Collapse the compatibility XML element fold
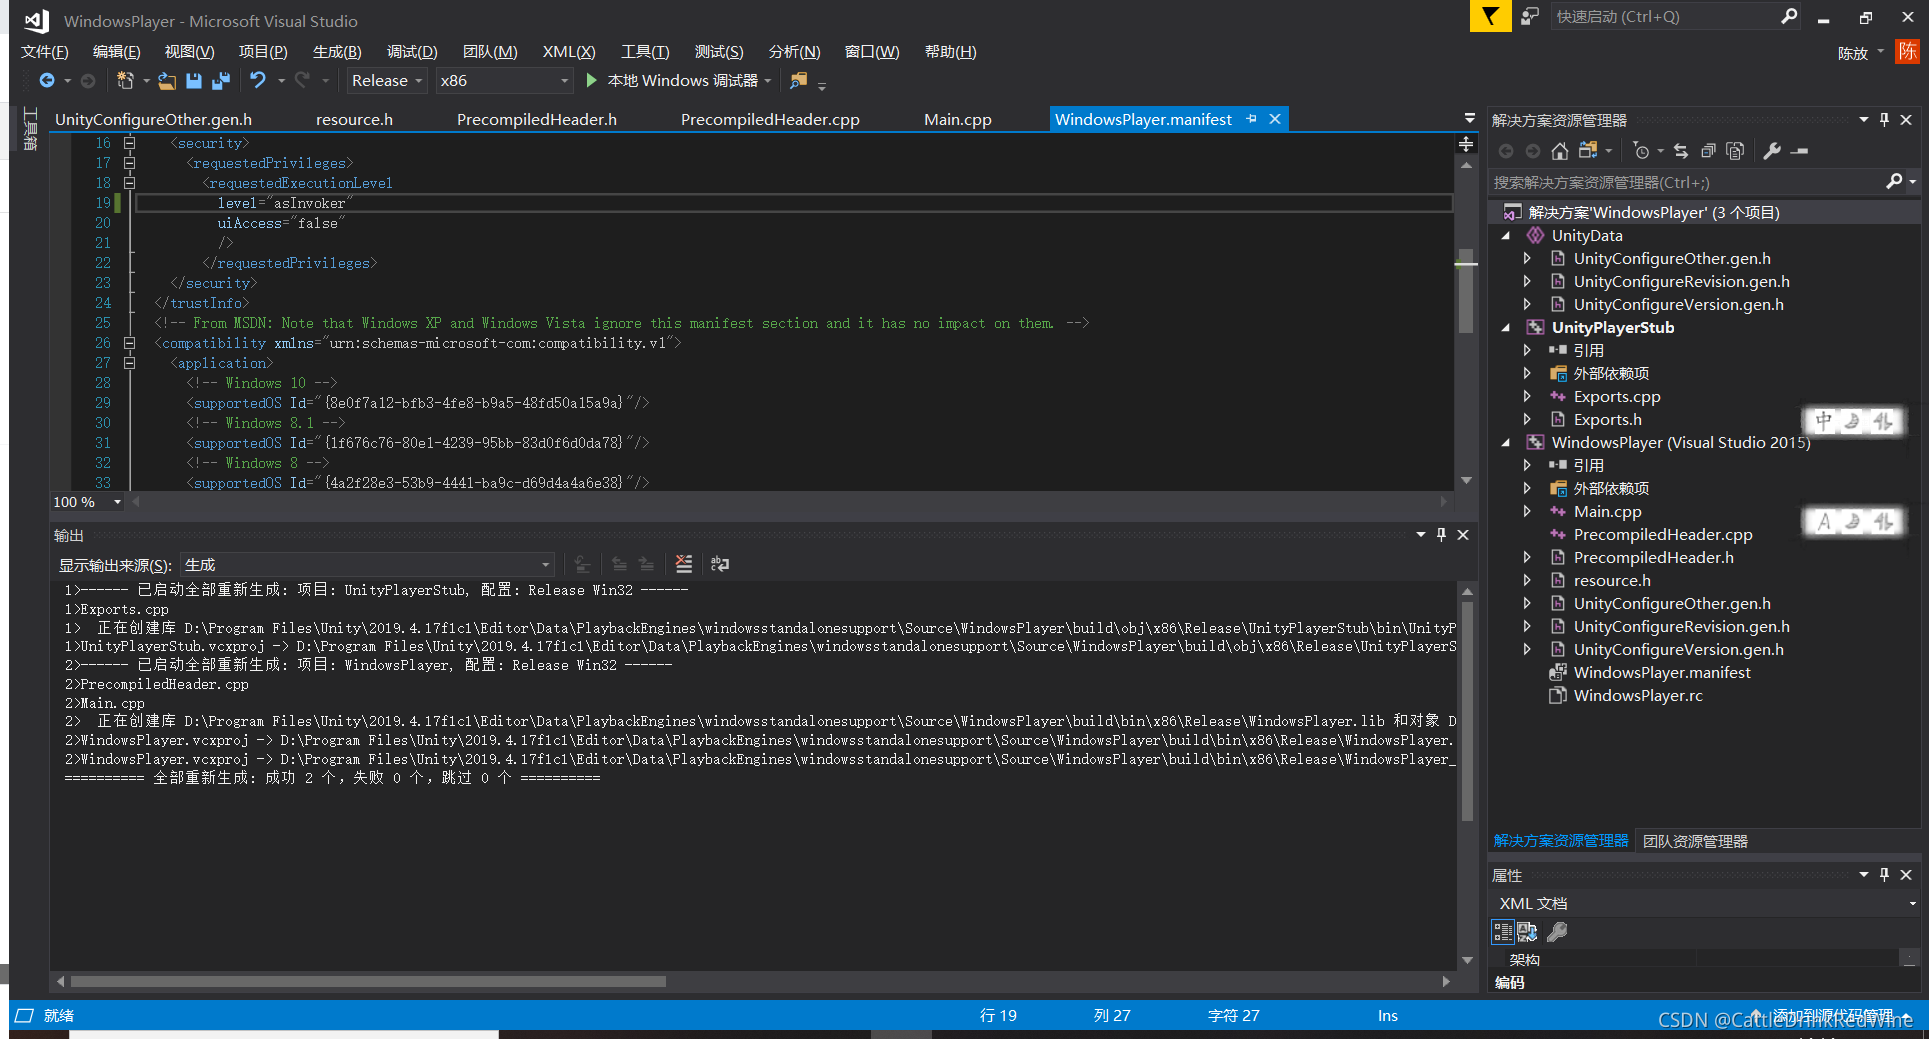Image resolution: width=1929 pixels, height=1039 pixels. [x=129, y=343]
